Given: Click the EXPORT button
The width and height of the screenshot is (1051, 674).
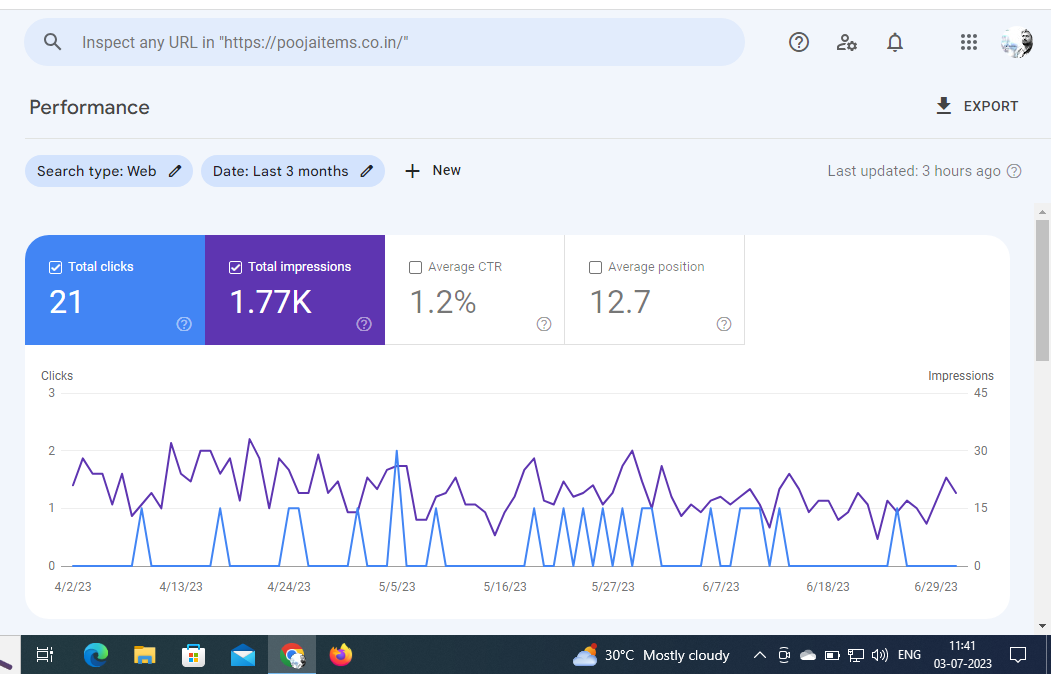Looking at the screenshot, I should tap(976, 105).
